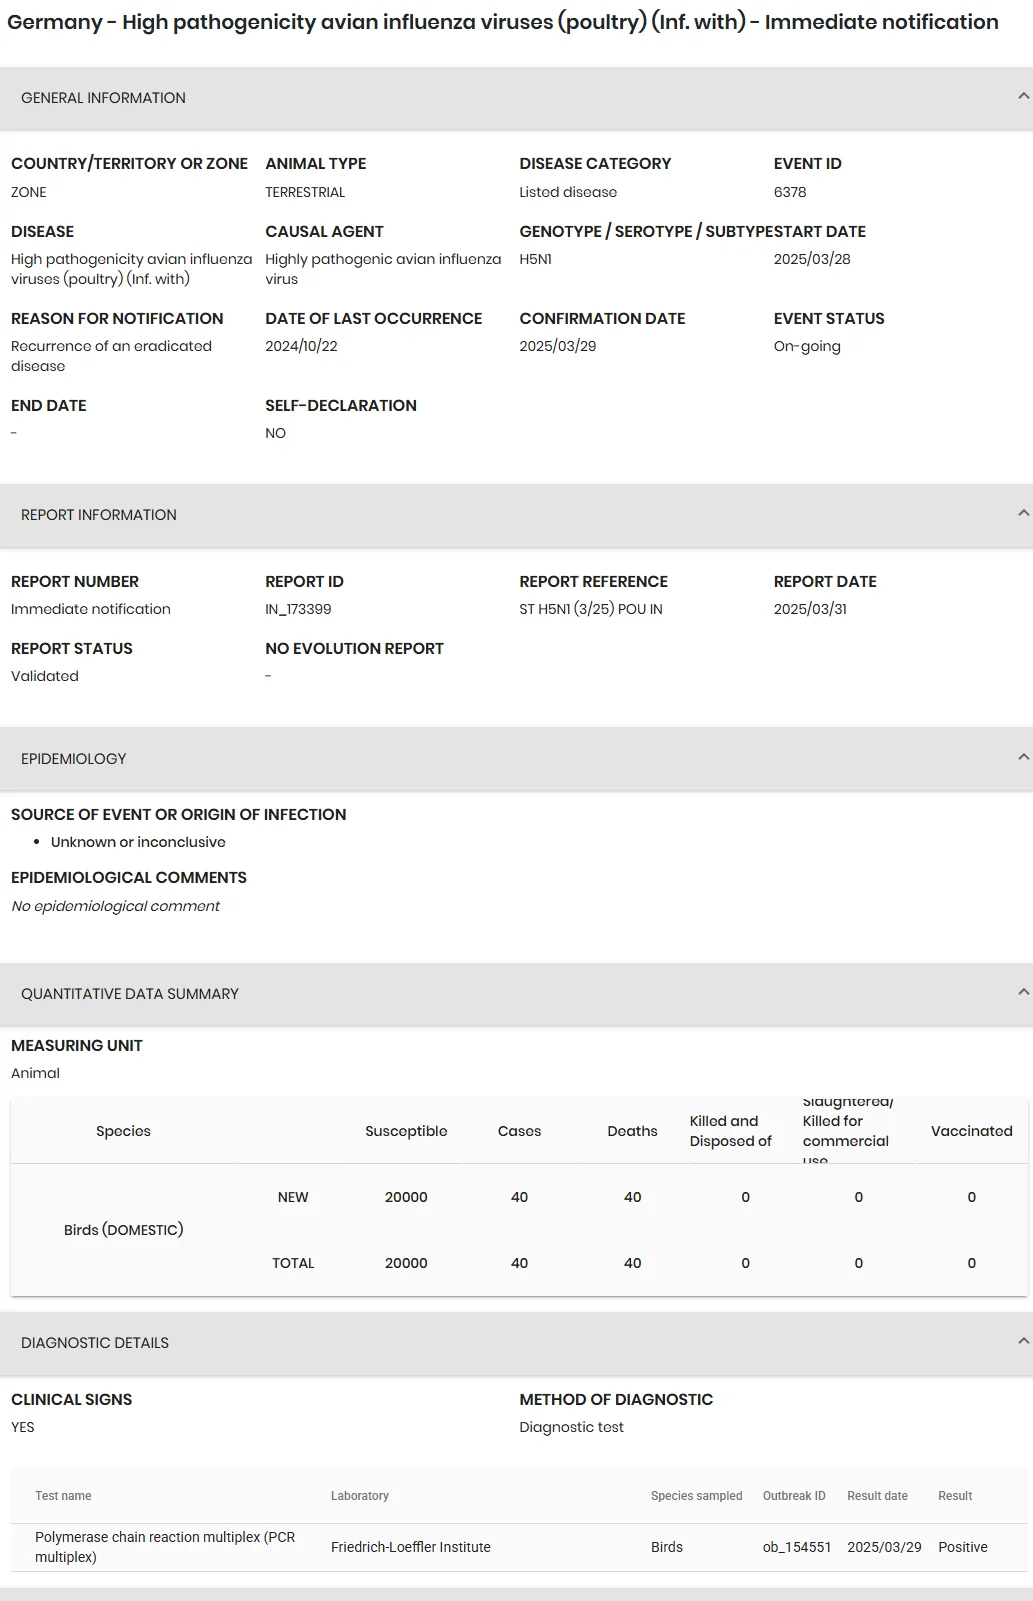Click the 'Species sampled' column header
Screen dimensions: 1033x1601
click(697, 1496)
